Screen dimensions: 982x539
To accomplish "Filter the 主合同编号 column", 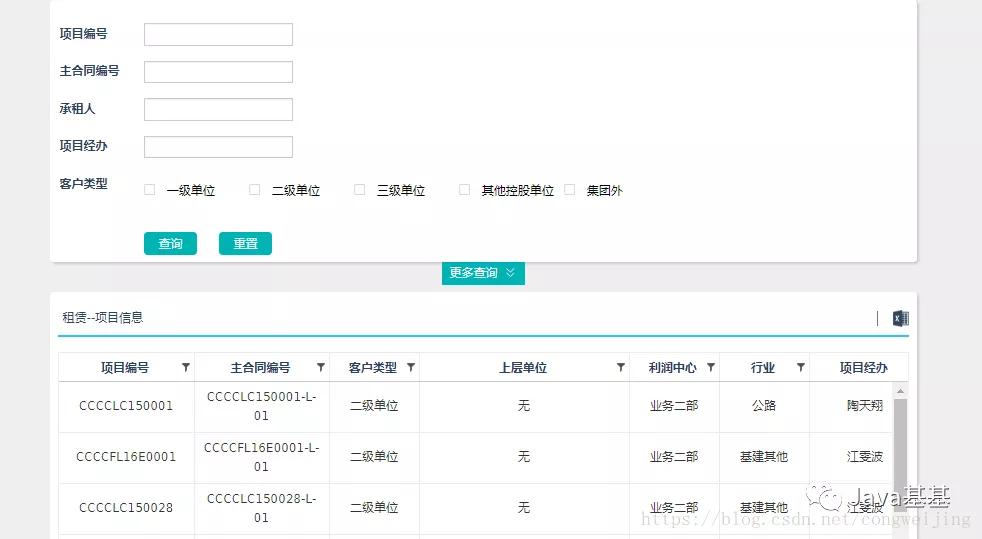I will [321, 367].
